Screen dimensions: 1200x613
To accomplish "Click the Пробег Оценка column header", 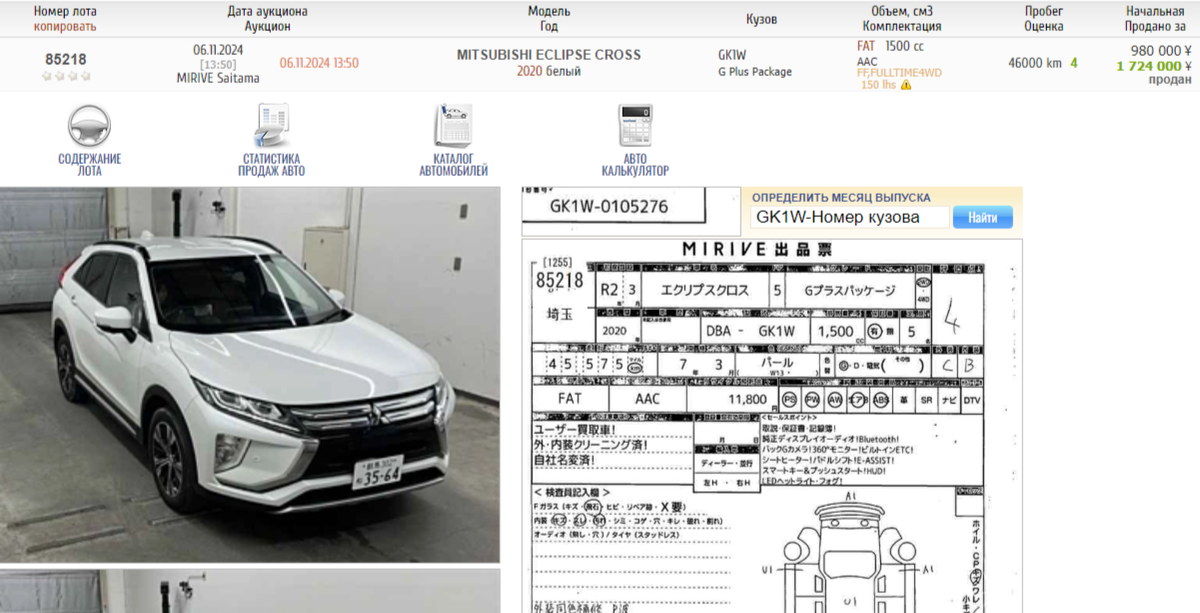I will pyautogui.click(x=1043, y=19).
